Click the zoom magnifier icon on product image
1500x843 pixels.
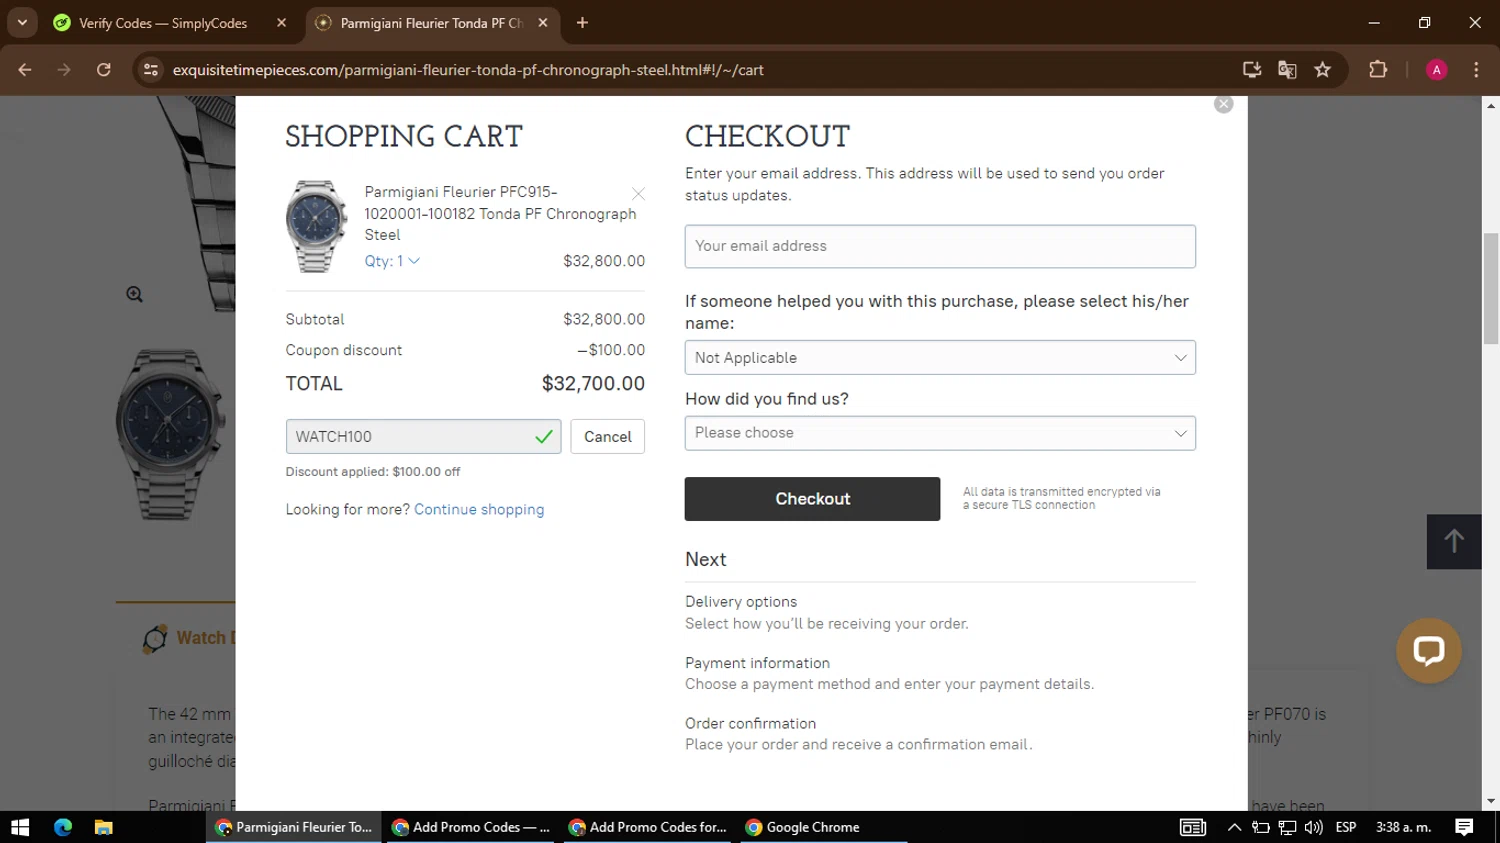pos(134,294)
